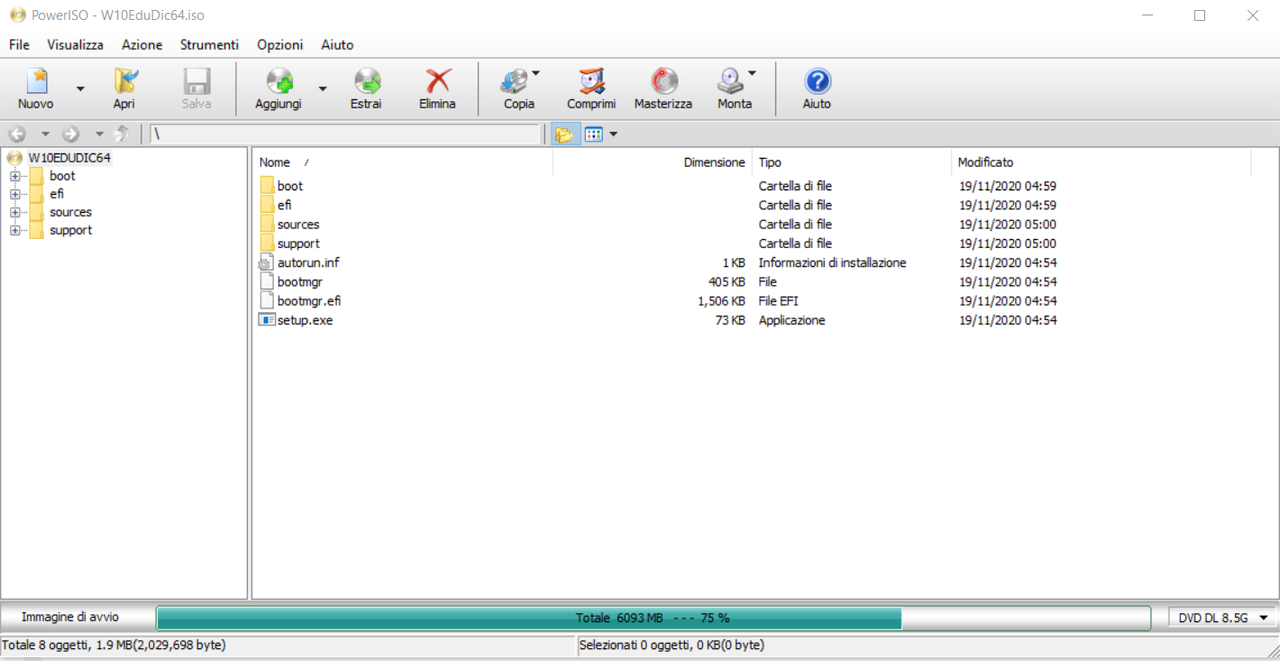Open the Opzioni menu
The height and width of the screenshot is (661, 1280).
280,45
